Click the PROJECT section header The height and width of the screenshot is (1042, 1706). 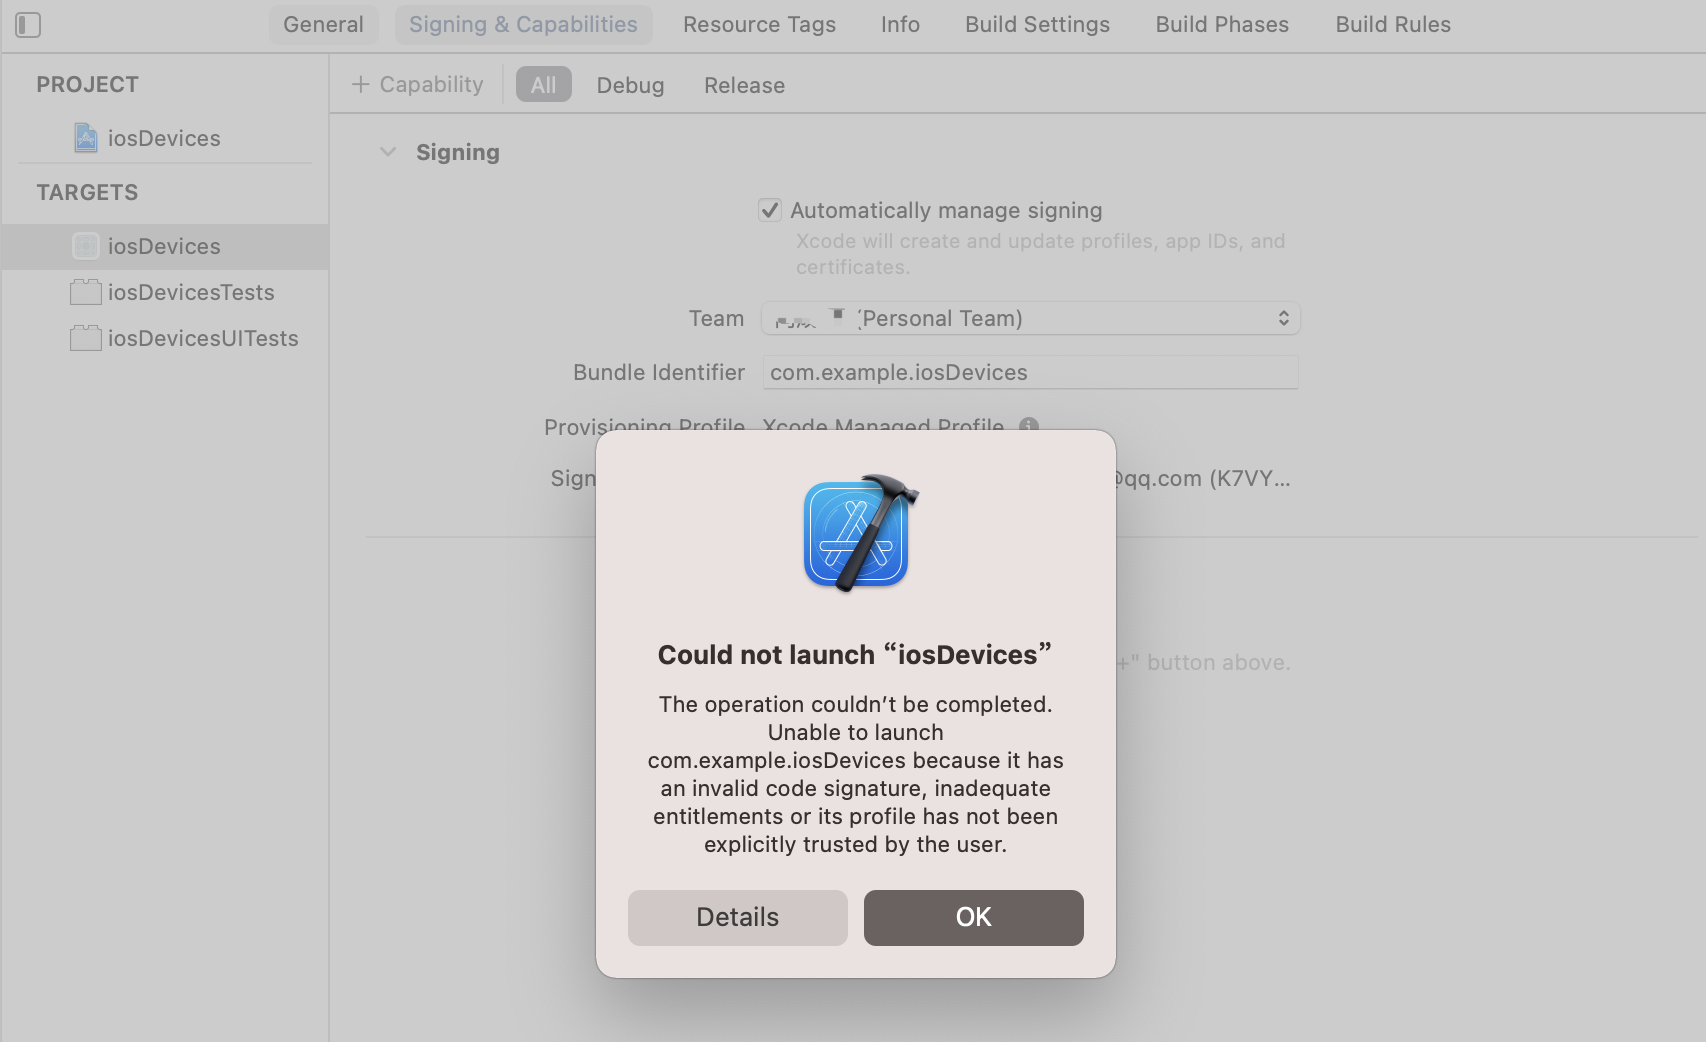coord(88,85)
